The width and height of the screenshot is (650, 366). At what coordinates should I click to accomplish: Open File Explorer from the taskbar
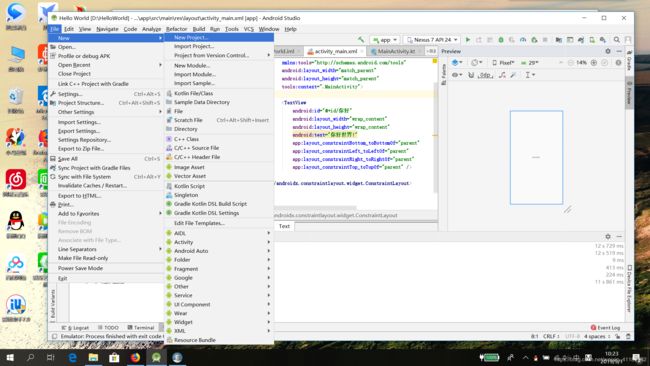(93, 357)
